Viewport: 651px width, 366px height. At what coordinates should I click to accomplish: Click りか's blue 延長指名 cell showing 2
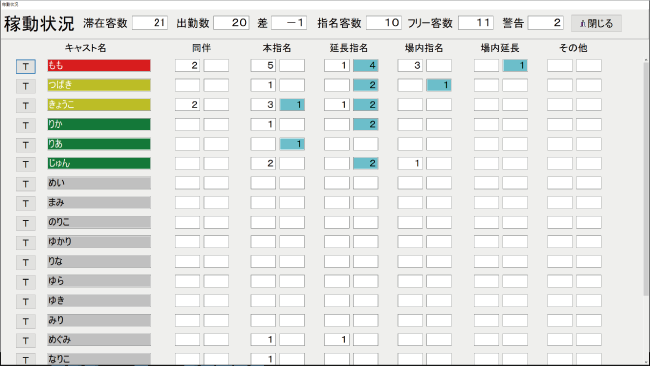[x=365, y=124]
